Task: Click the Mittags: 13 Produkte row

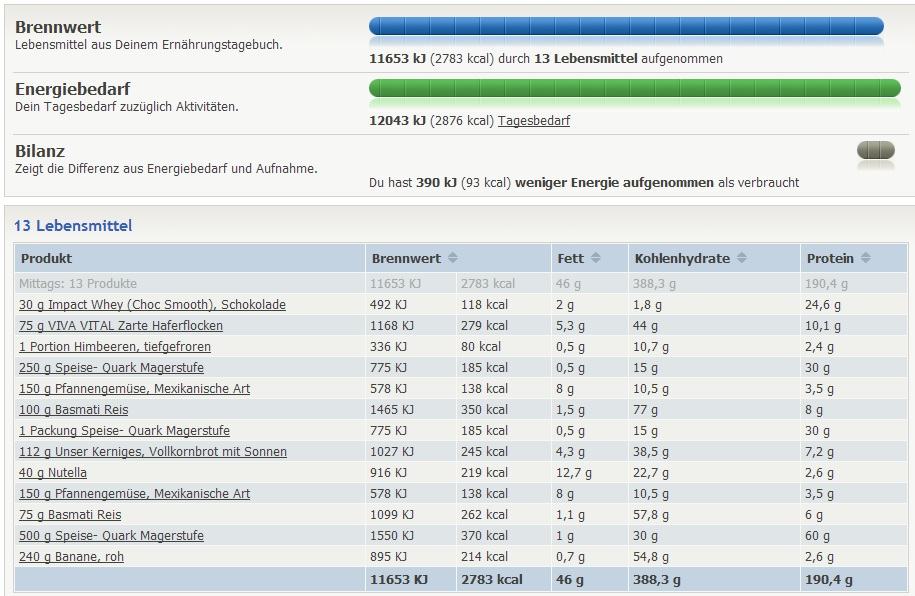Action: click(x=461, y=284)
